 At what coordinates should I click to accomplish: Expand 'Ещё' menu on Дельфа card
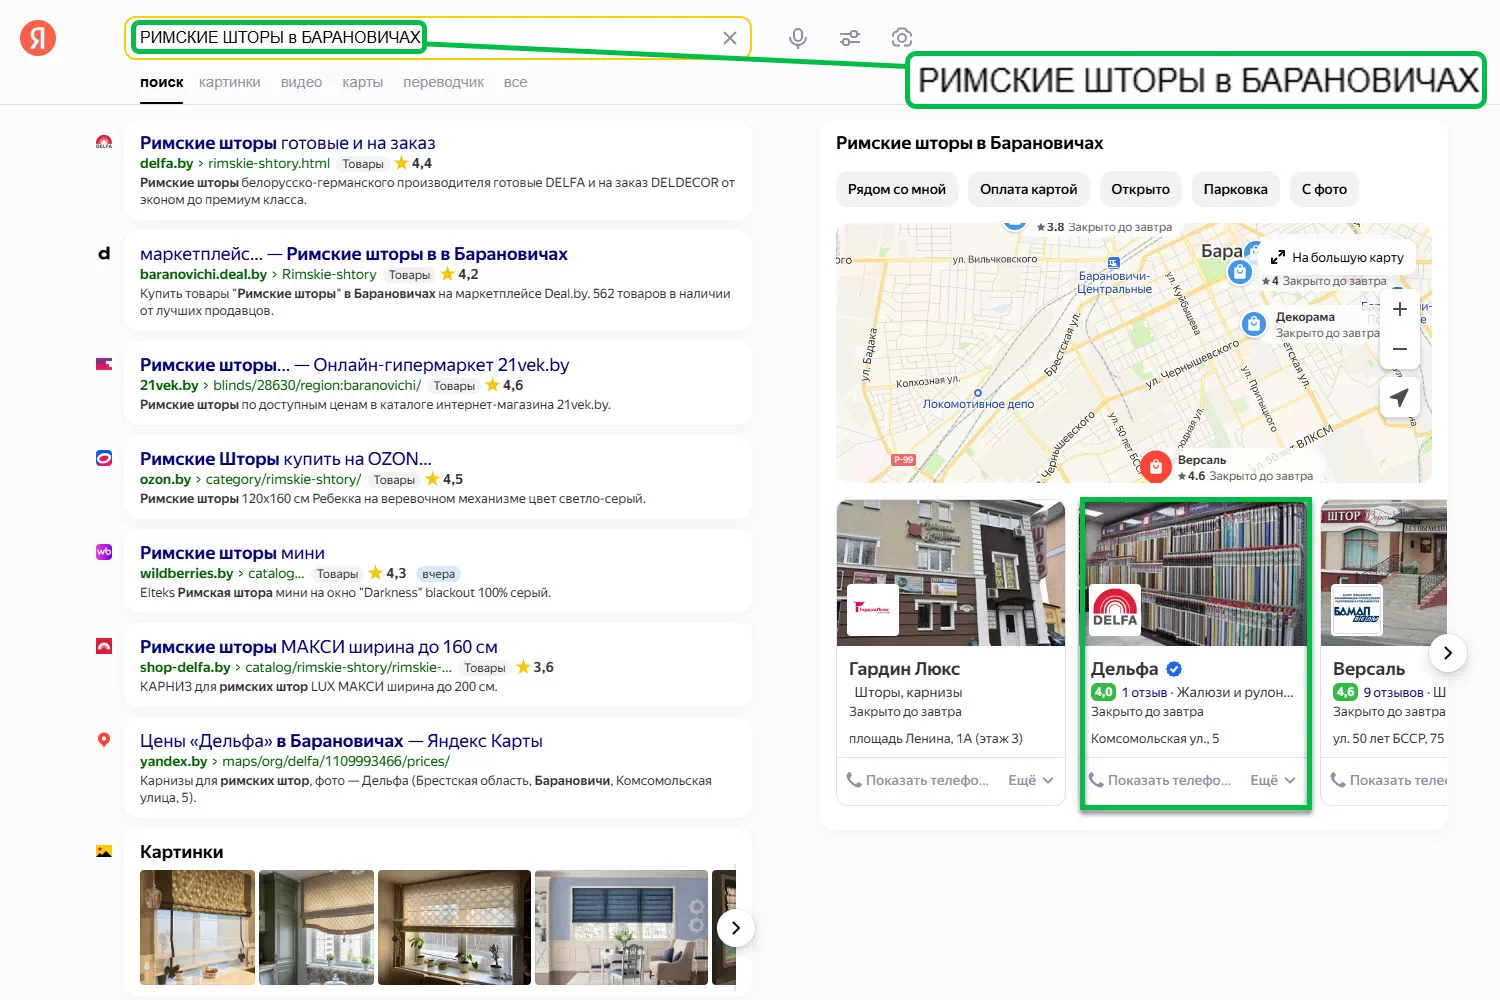coord(1273,780)
